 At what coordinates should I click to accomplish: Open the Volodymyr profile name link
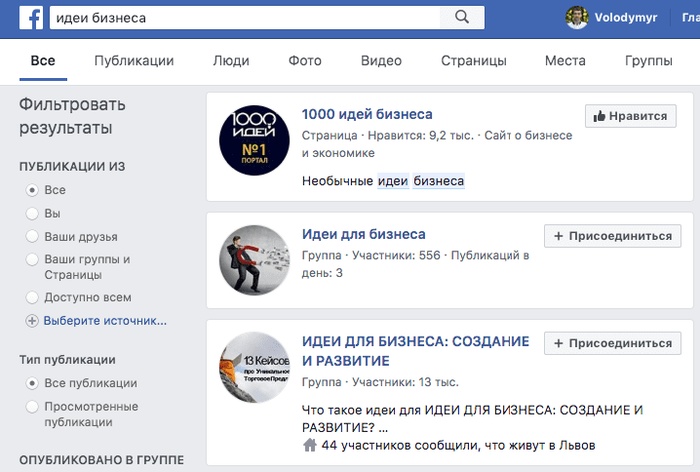[x=625, y=18]
